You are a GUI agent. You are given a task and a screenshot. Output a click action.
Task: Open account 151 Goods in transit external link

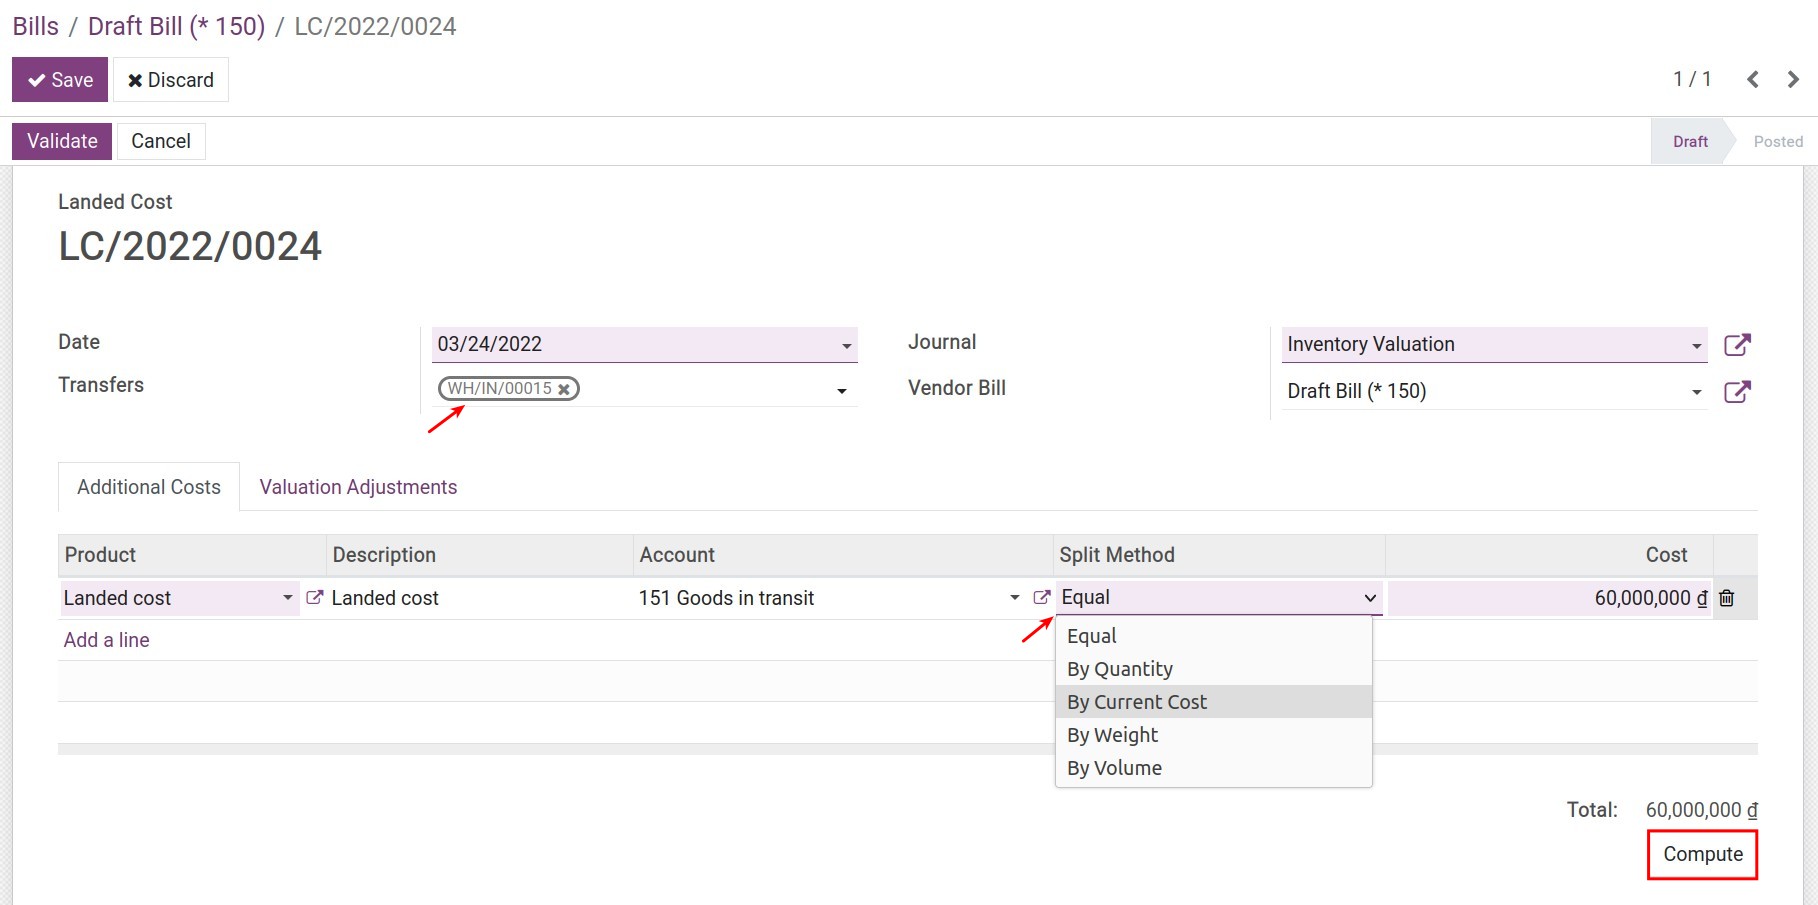(x=1040, y=597)
